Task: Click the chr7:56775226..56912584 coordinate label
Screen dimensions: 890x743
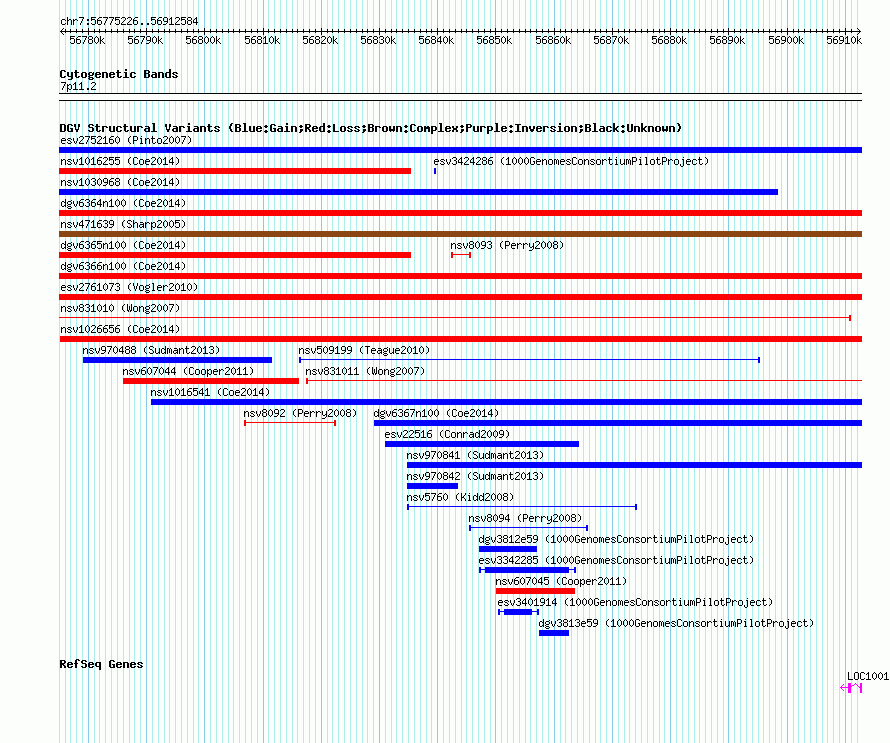Action: [129, 22]
